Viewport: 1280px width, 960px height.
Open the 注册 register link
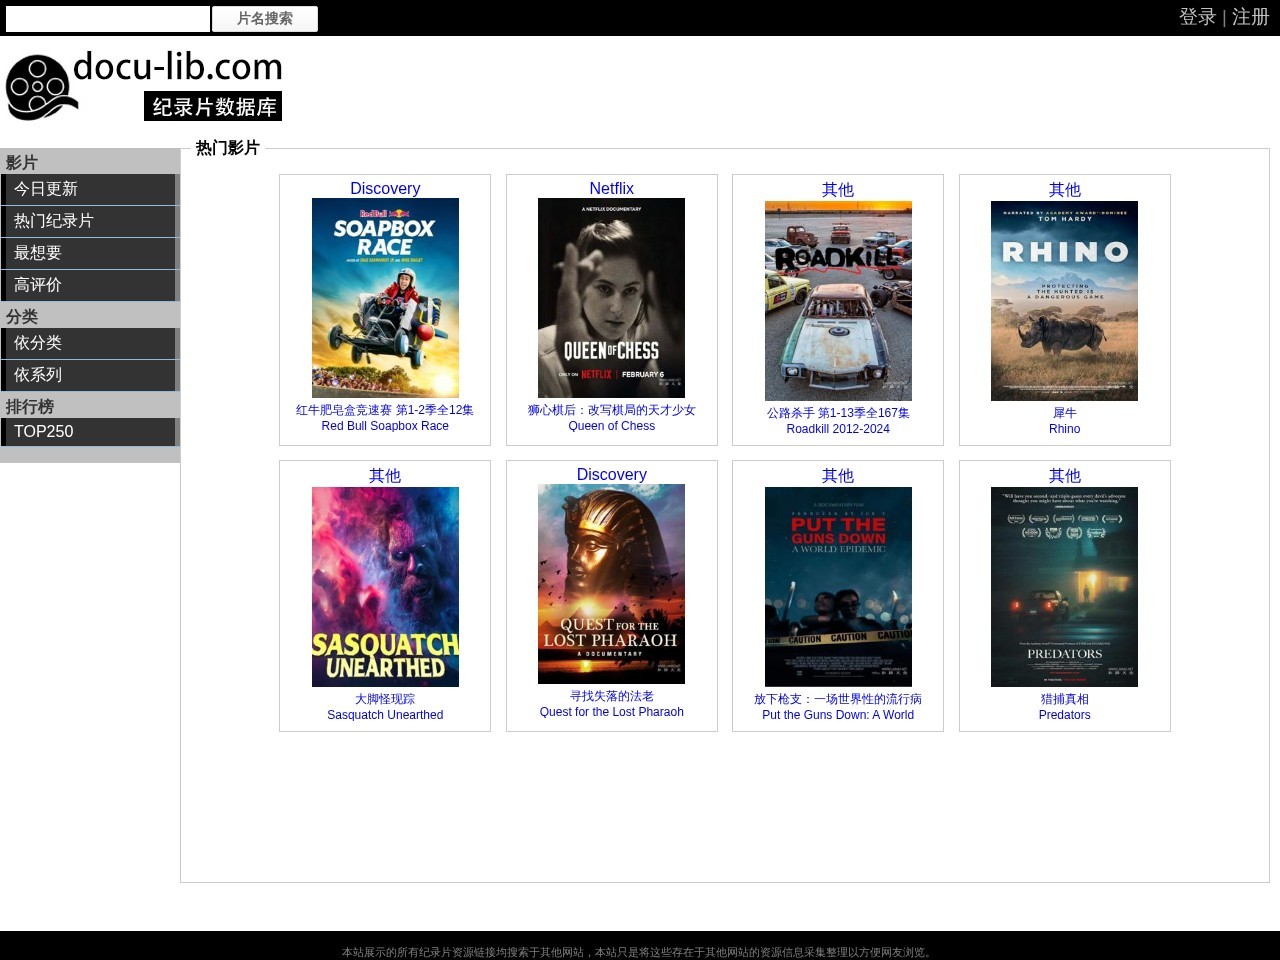1250,17
